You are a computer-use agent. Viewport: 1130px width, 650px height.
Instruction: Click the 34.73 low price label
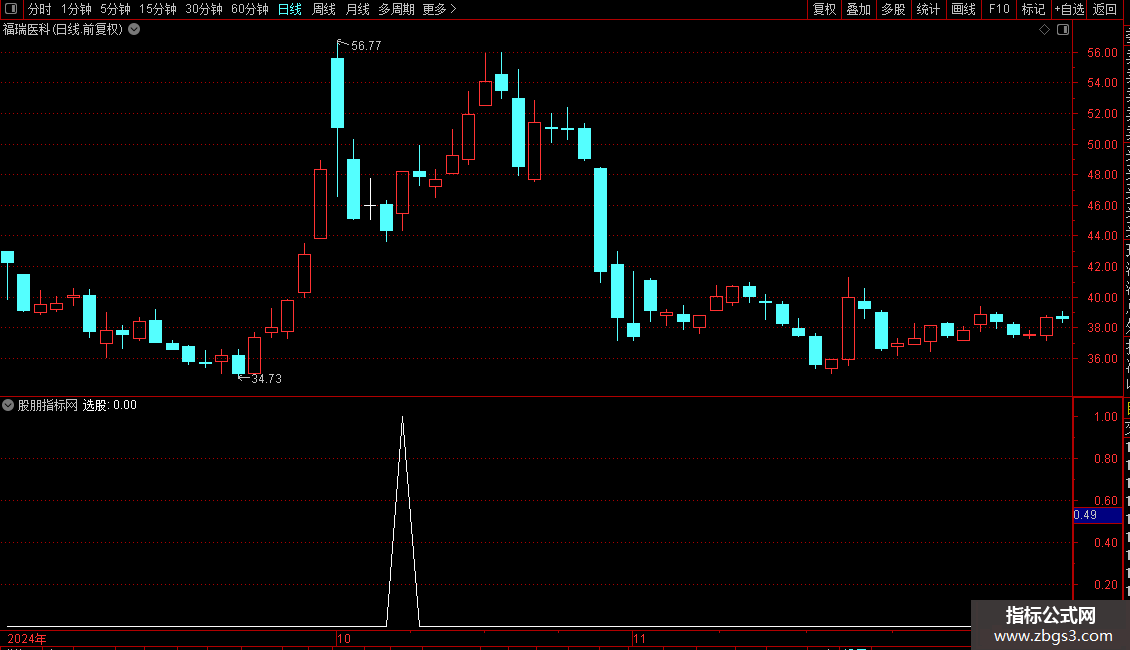click(266, 378)
